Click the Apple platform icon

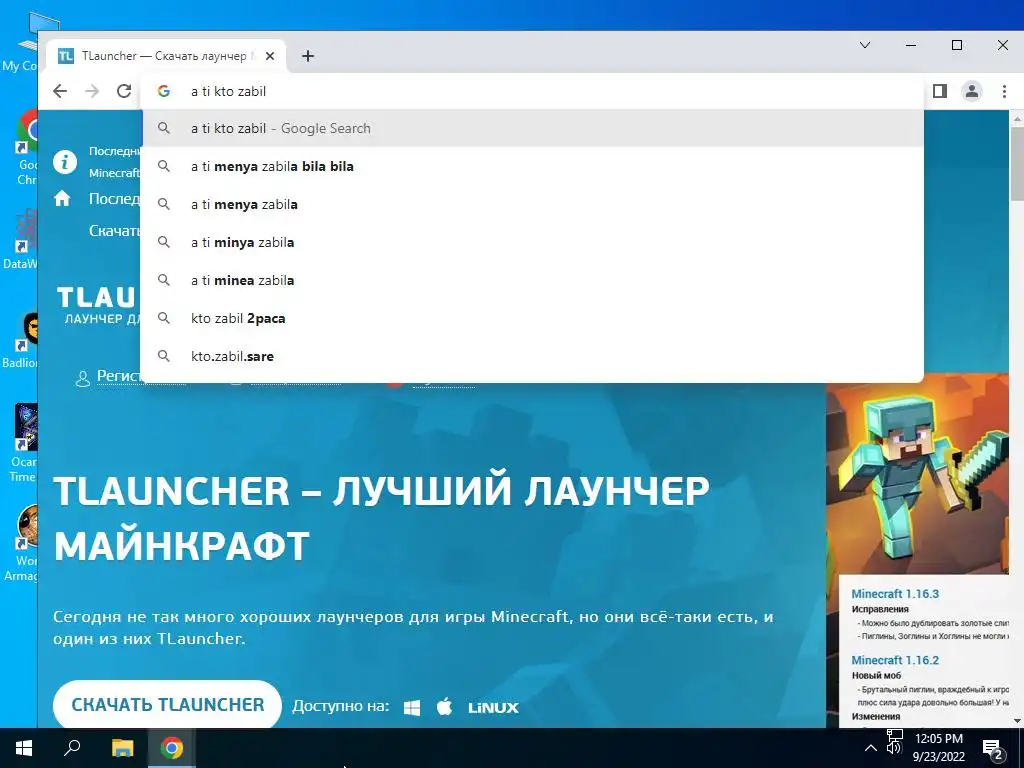(445, 707)
